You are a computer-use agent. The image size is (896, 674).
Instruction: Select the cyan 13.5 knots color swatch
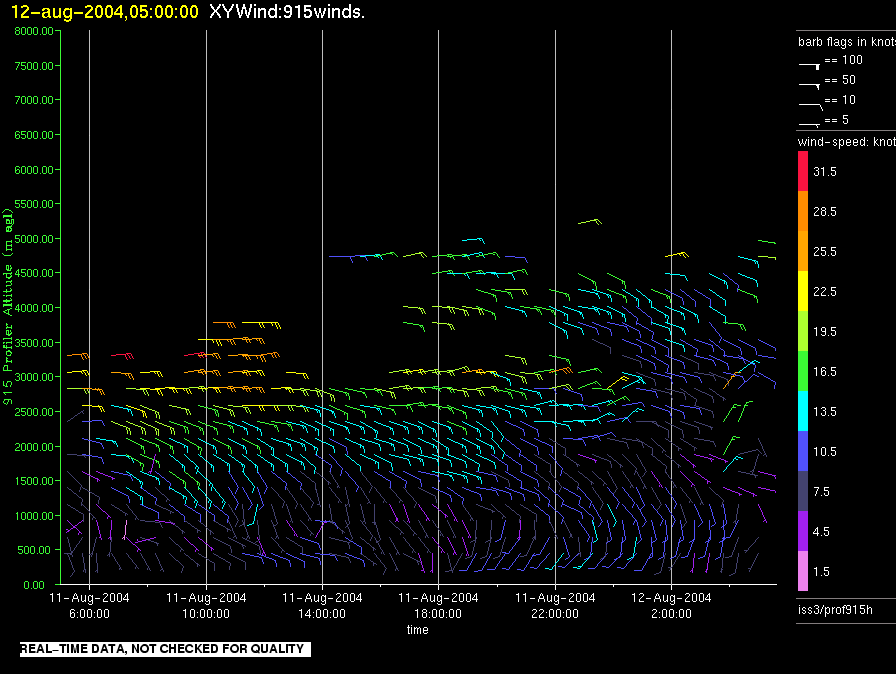[803, 411]
